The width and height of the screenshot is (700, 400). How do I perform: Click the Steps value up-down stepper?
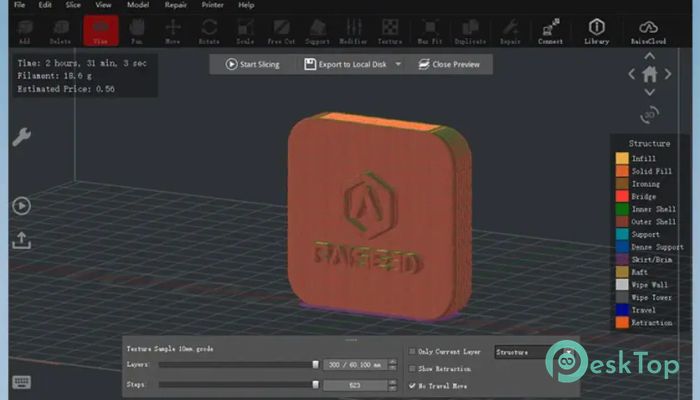(x=392, y=385)
